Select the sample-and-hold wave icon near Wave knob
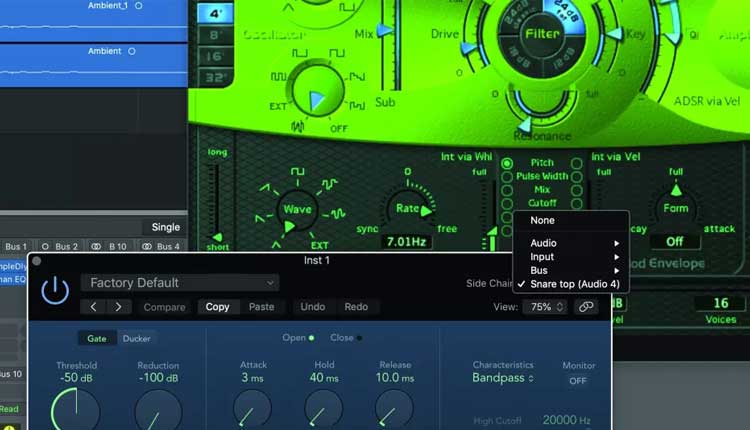This screenshot has width=750, height=430. pos(329,184)
